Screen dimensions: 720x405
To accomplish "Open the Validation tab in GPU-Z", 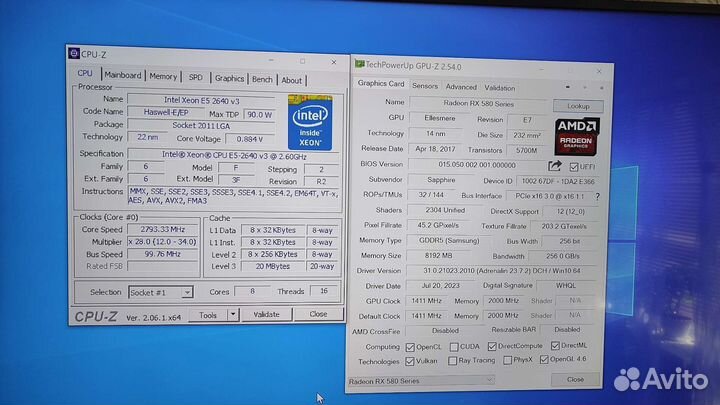I will 500,88.
